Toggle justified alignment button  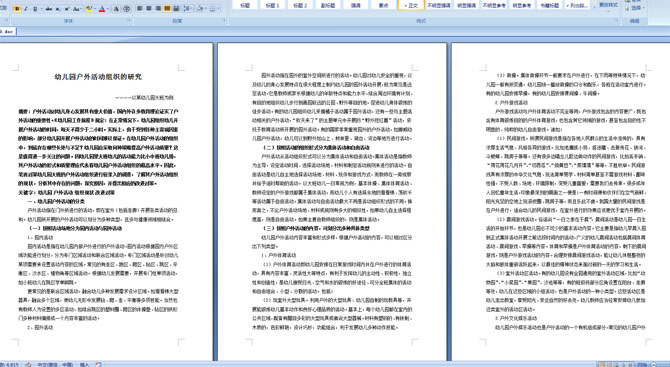[167, 8]
